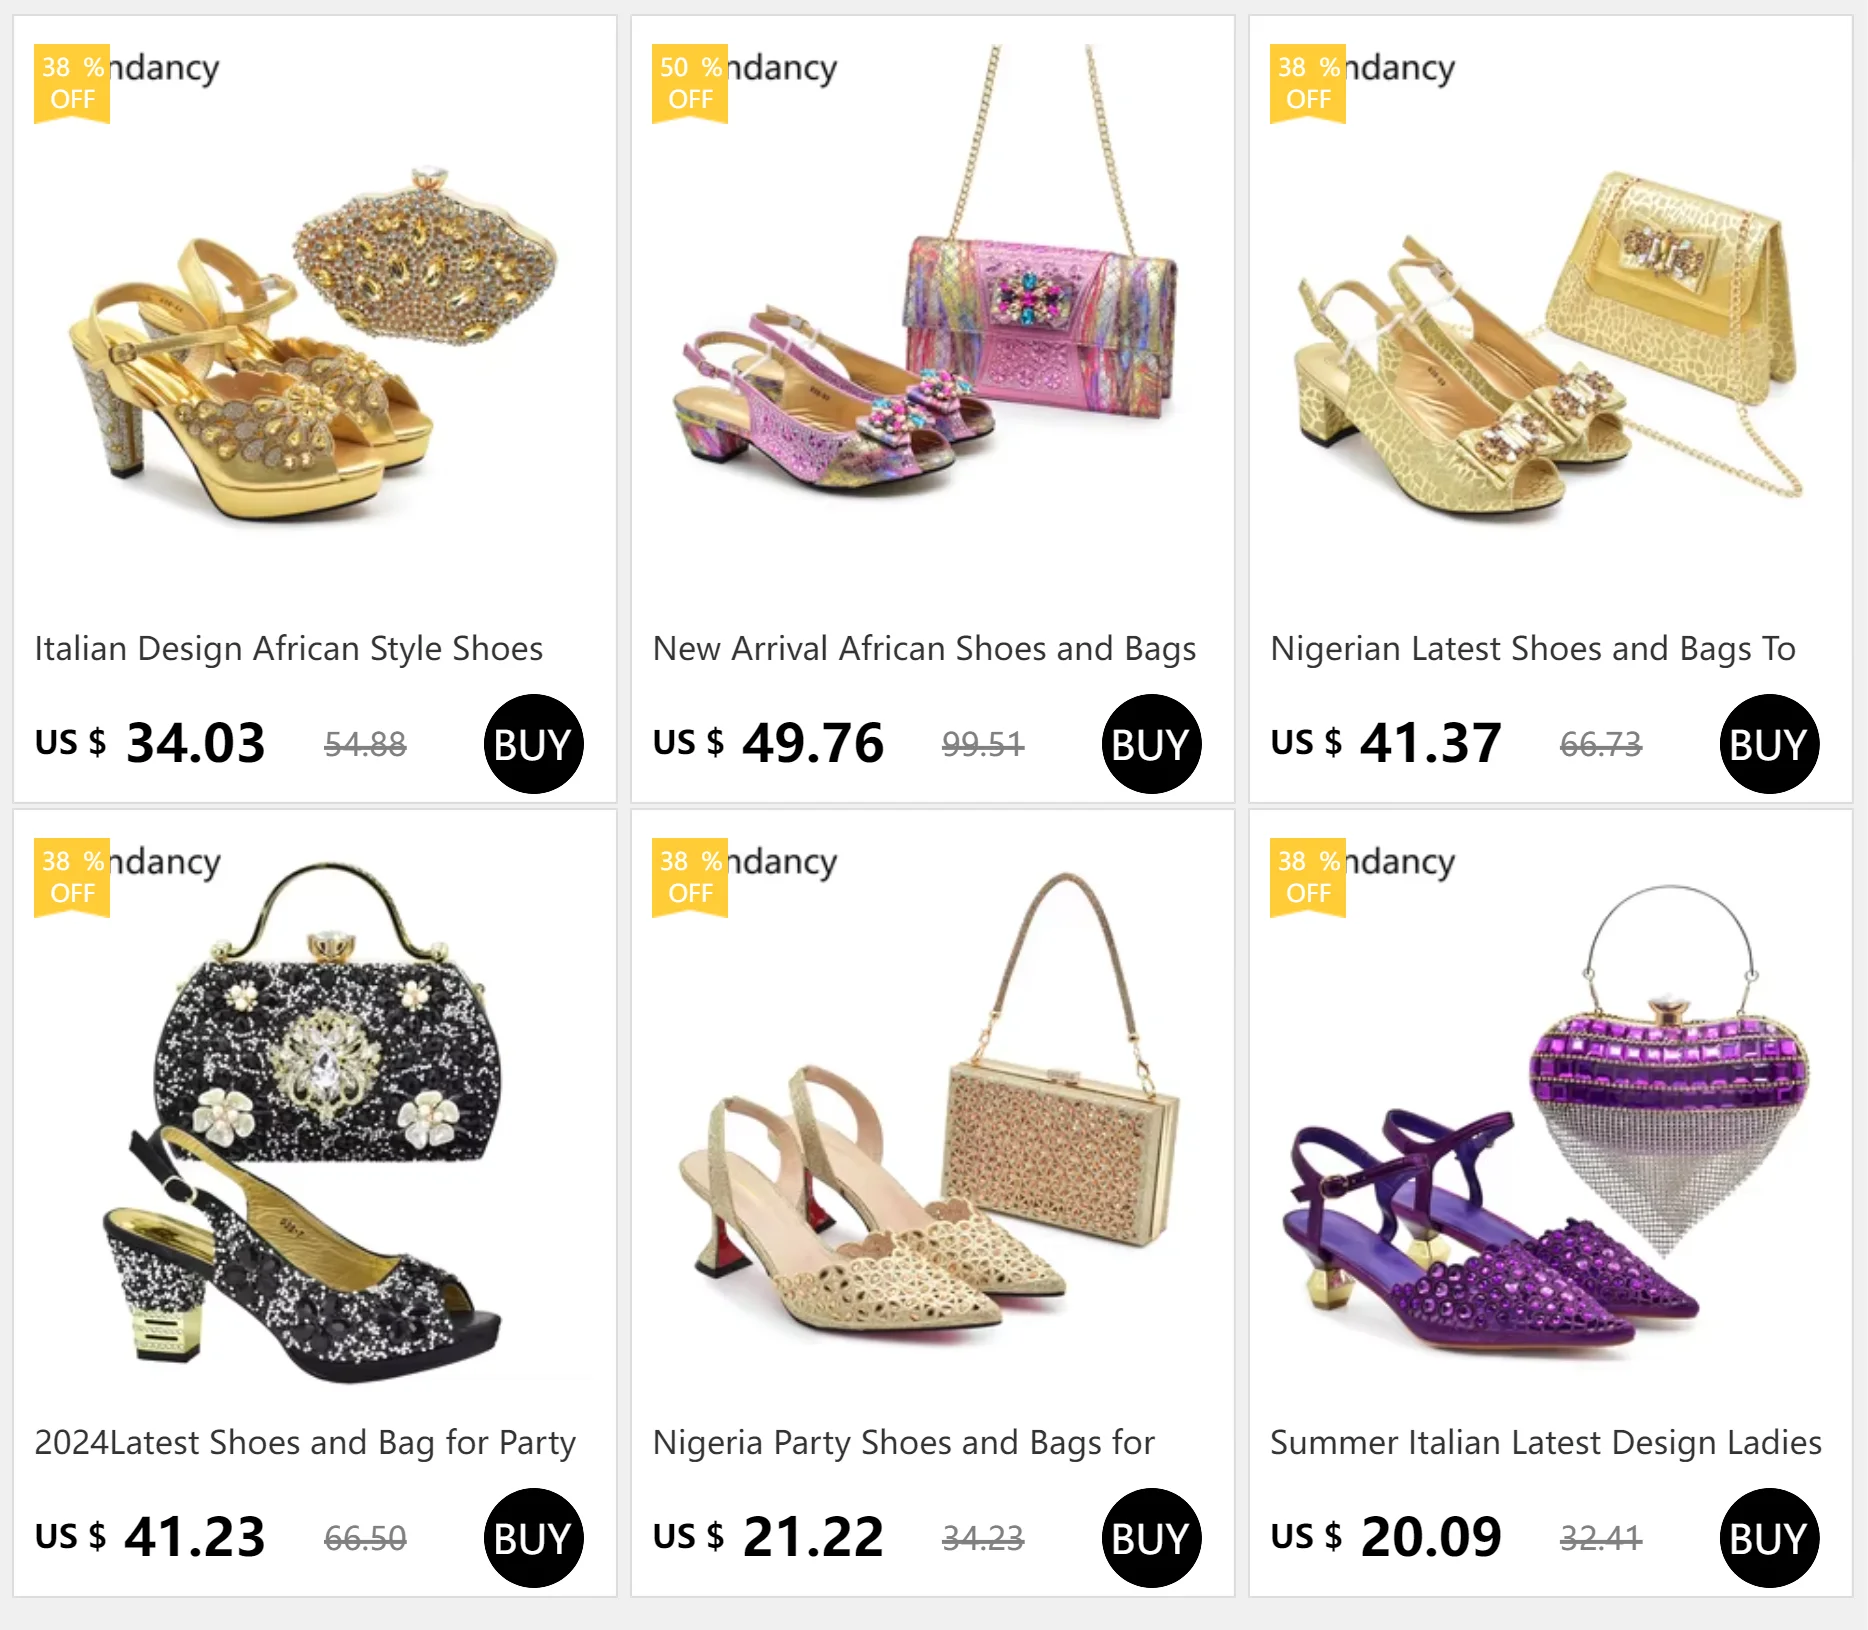Click BUY button for the $49.76 item
The width and height of the screenshot is (1868, 1630).
point(1151,744)
